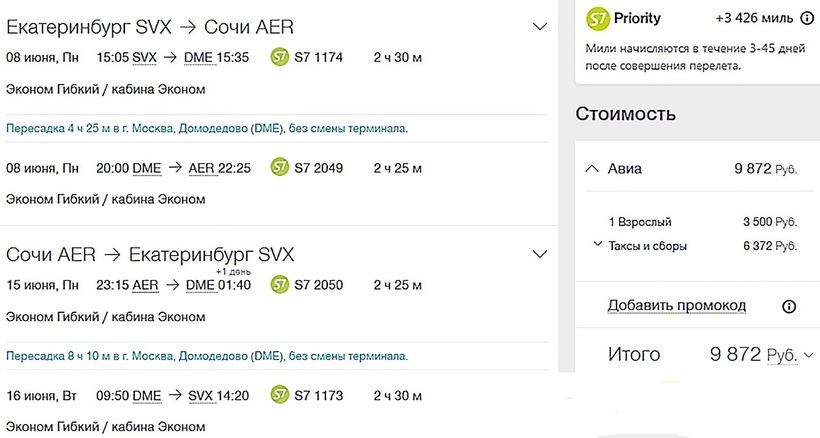Collapse the Екатеринбург SVX → Сочи AER segment

point(540,26)
